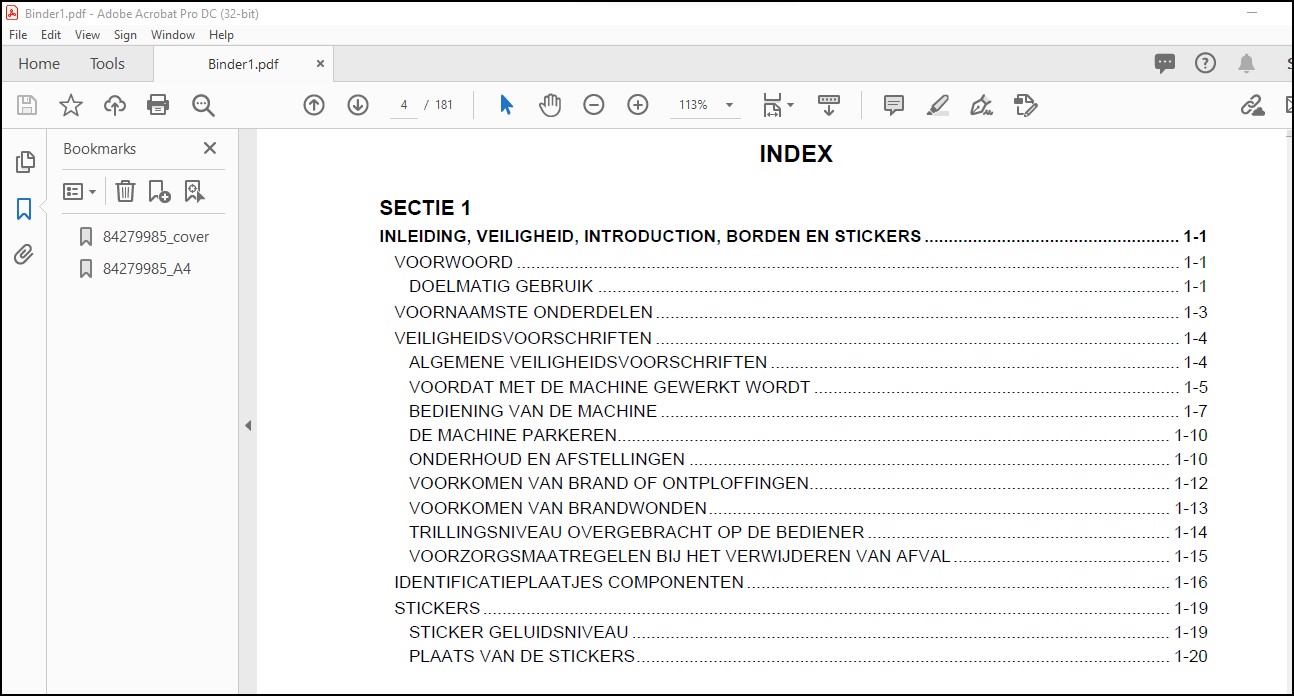
Task: Open the Sign menu
Action: (125, 34)
